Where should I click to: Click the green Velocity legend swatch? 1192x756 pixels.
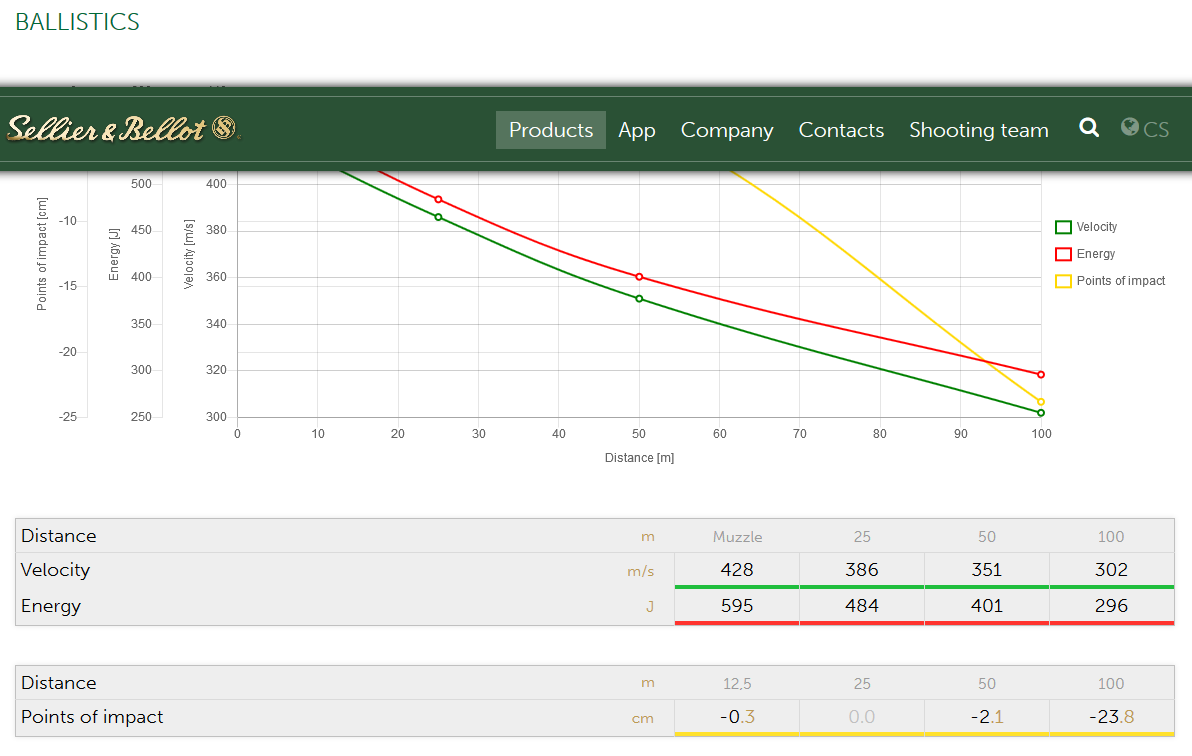1064,227
